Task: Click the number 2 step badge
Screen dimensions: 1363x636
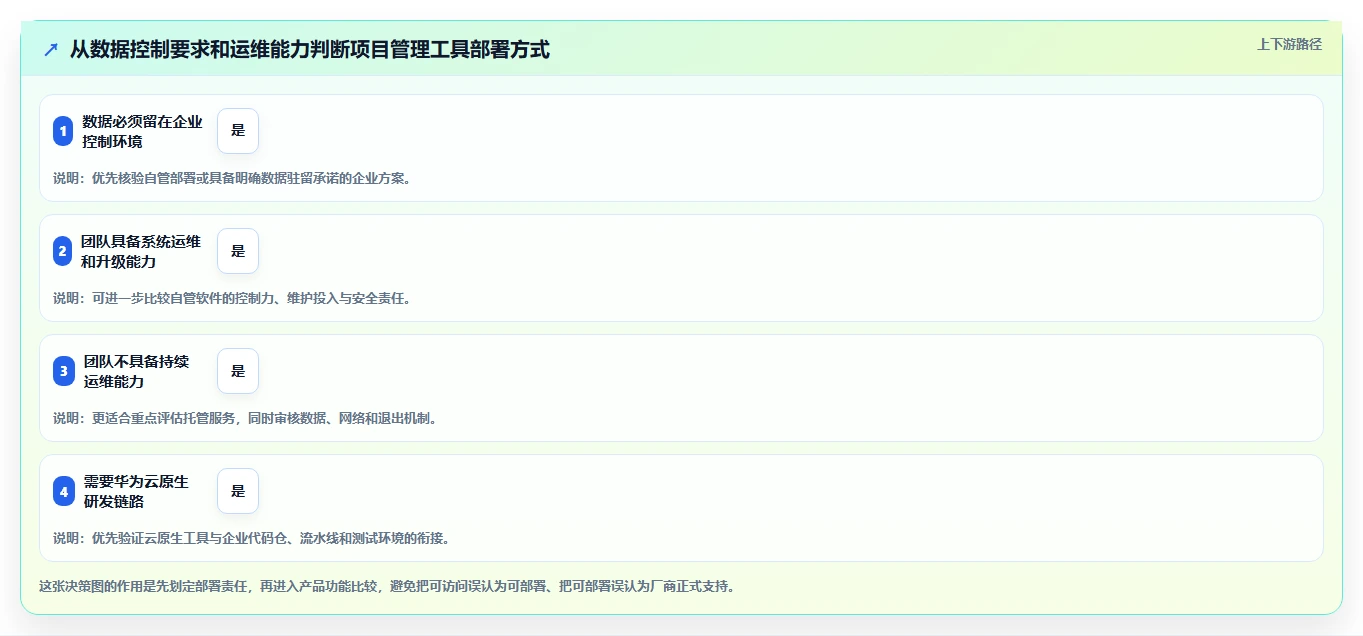Action: pyautogui.click(x=63, y=251)
